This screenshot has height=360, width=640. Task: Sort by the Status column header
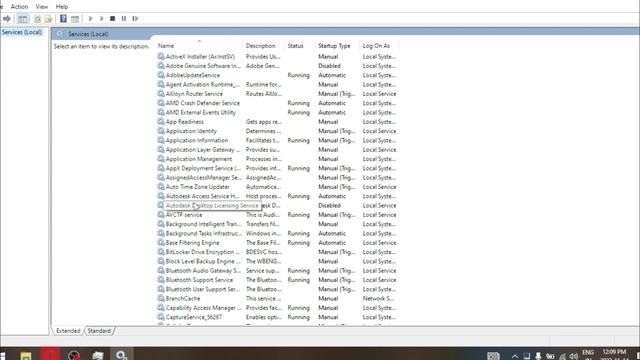point(296,46)
